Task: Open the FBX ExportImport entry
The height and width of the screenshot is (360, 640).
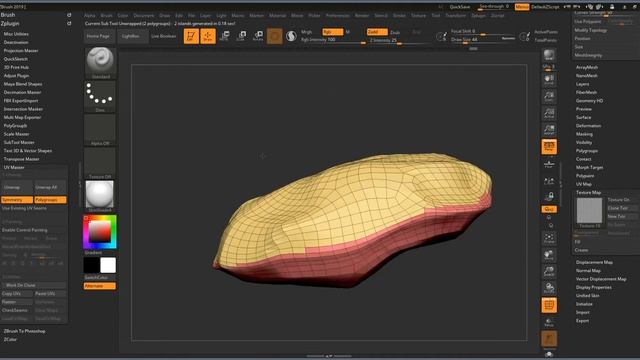Action: click(x=21, y=101)
